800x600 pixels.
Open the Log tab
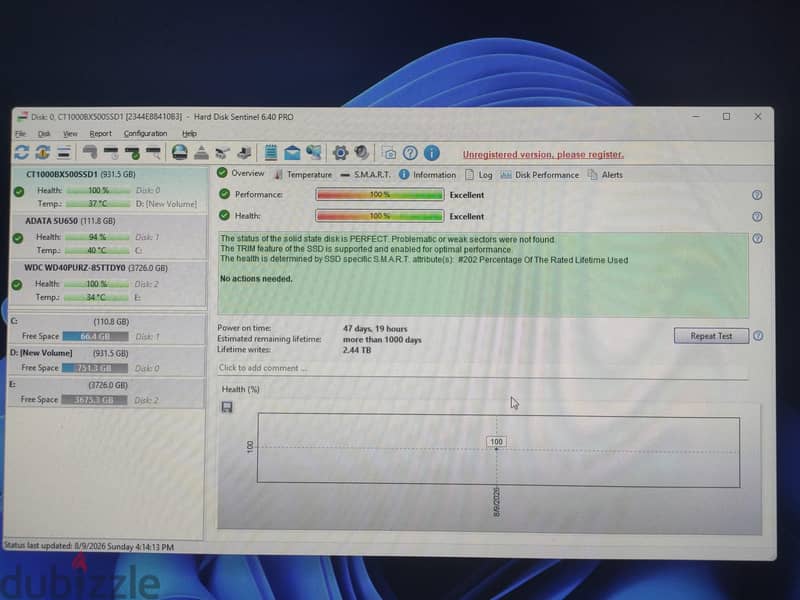click(479, 175)
